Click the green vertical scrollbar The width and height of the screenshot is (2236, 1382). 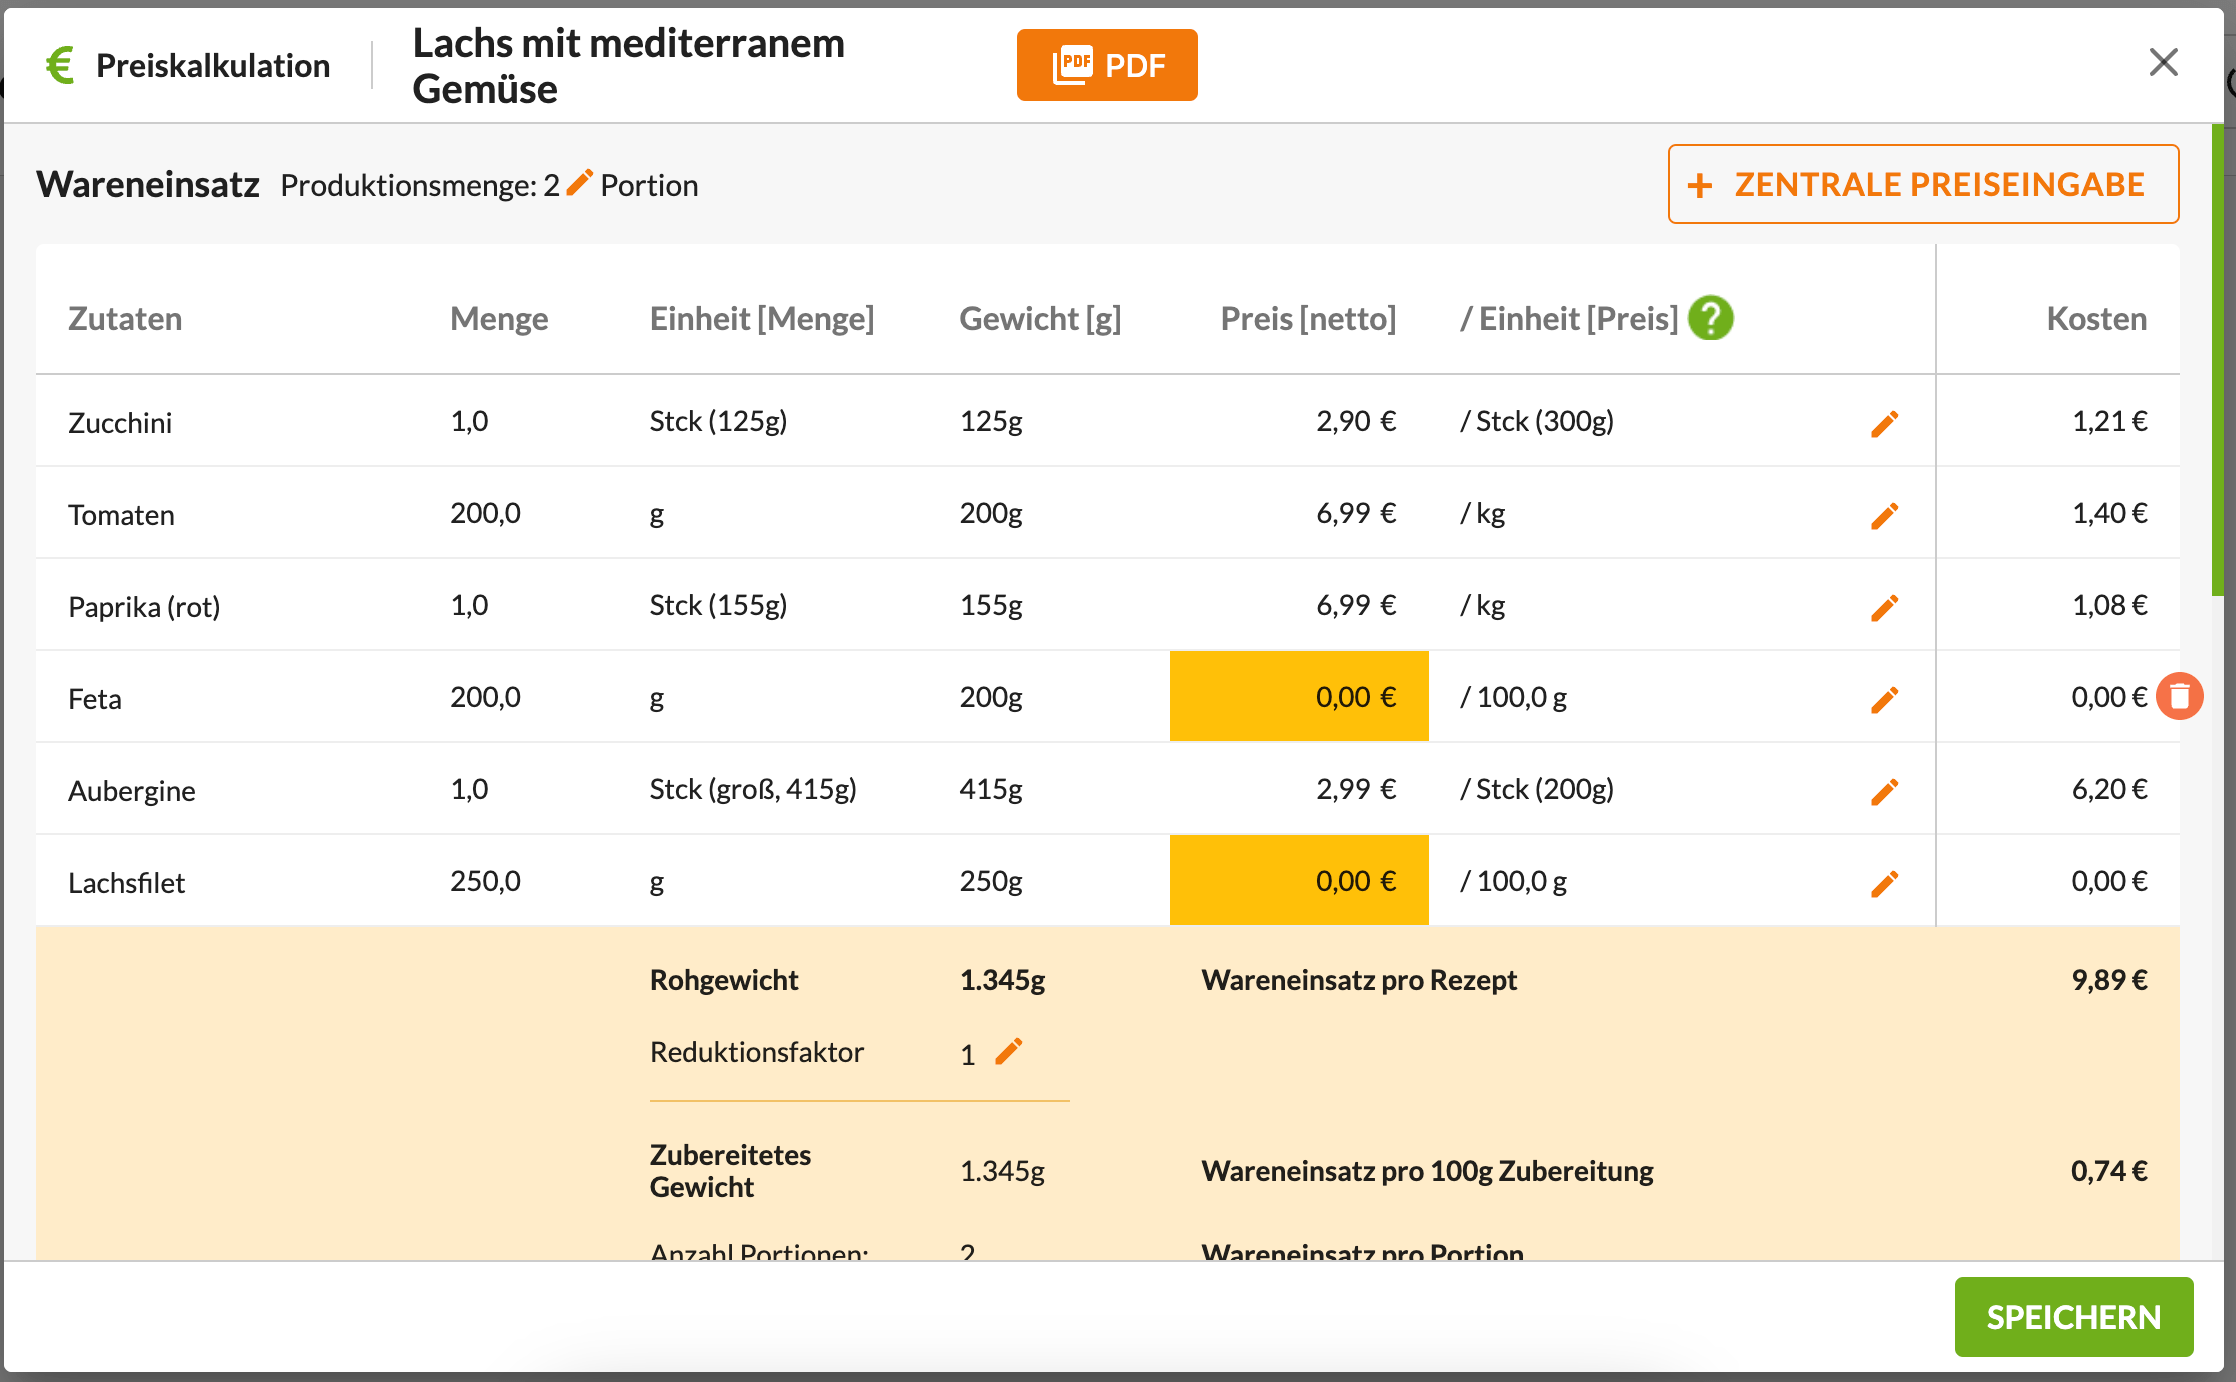(2217, 360)
